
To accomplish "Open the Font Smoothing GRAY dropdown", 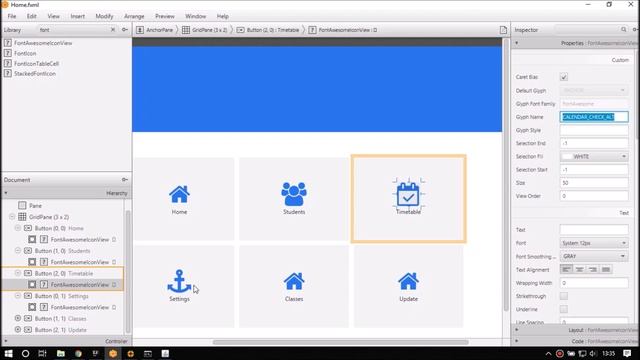I will pos(594,256).
